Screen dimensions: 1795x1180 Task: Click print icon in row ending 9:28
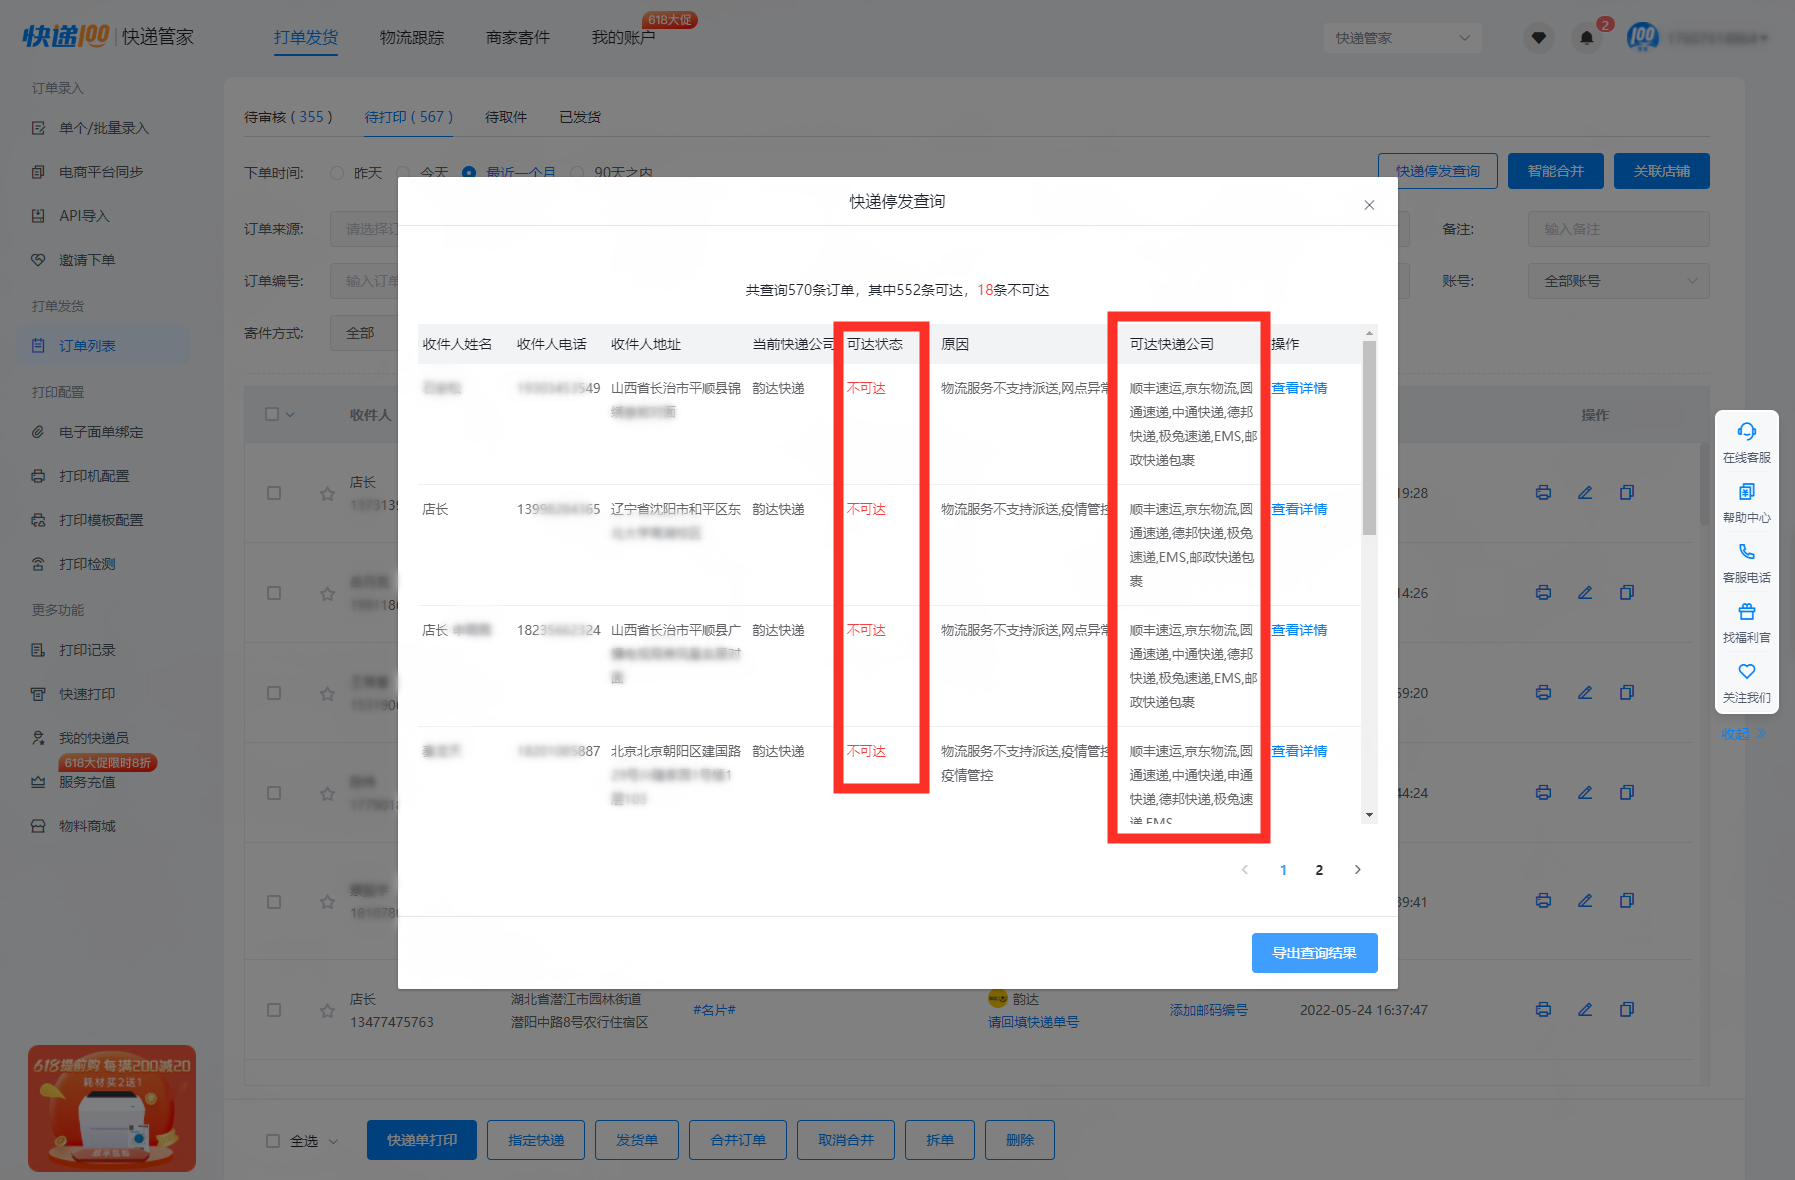[x=1544, y=493]
